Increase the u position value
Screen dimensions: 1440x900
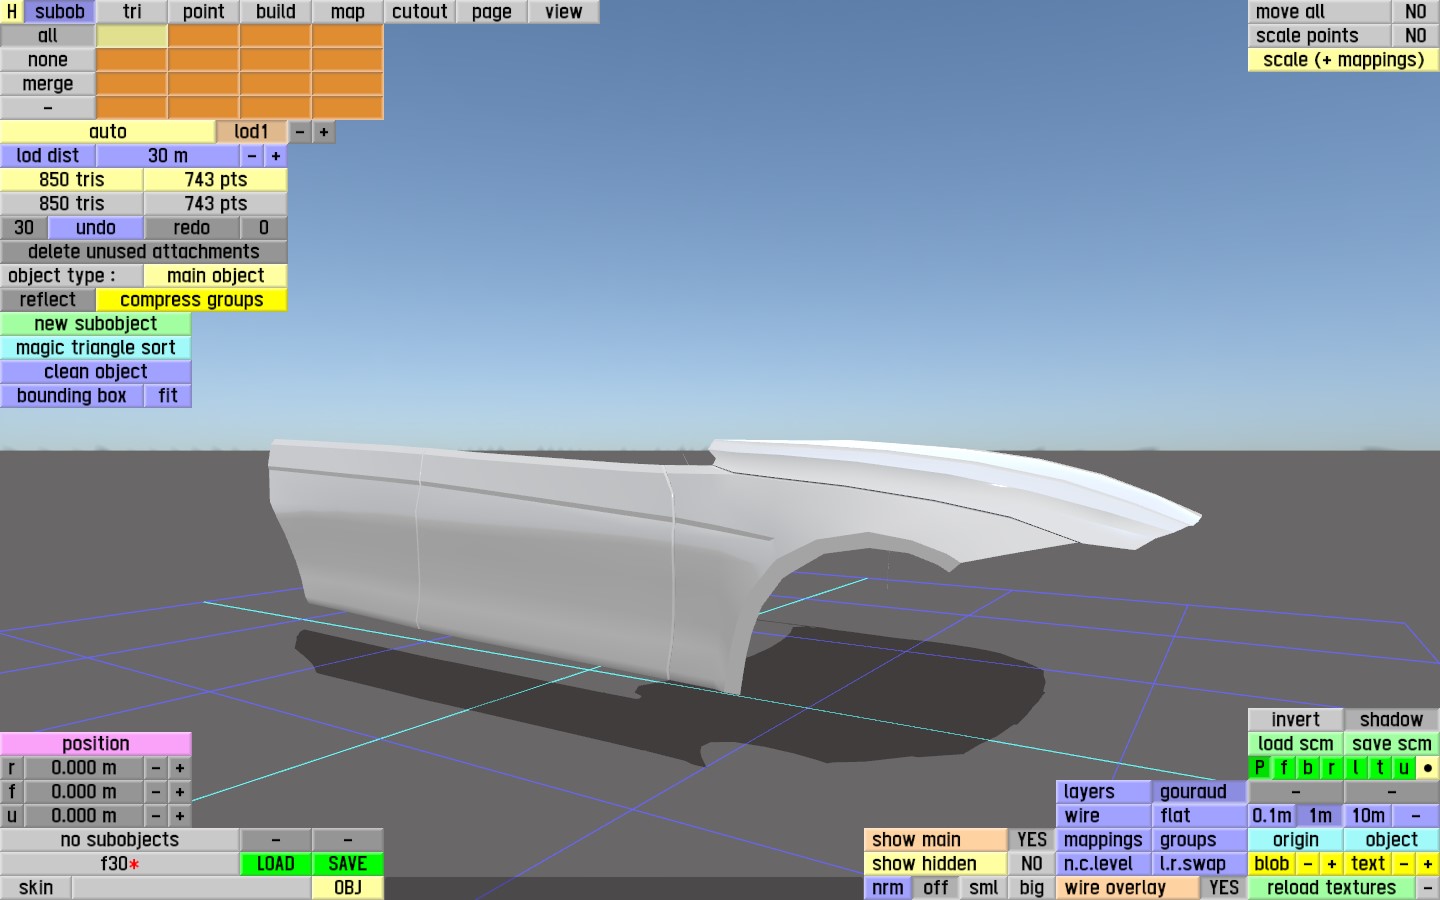click(x=179, y=816)
